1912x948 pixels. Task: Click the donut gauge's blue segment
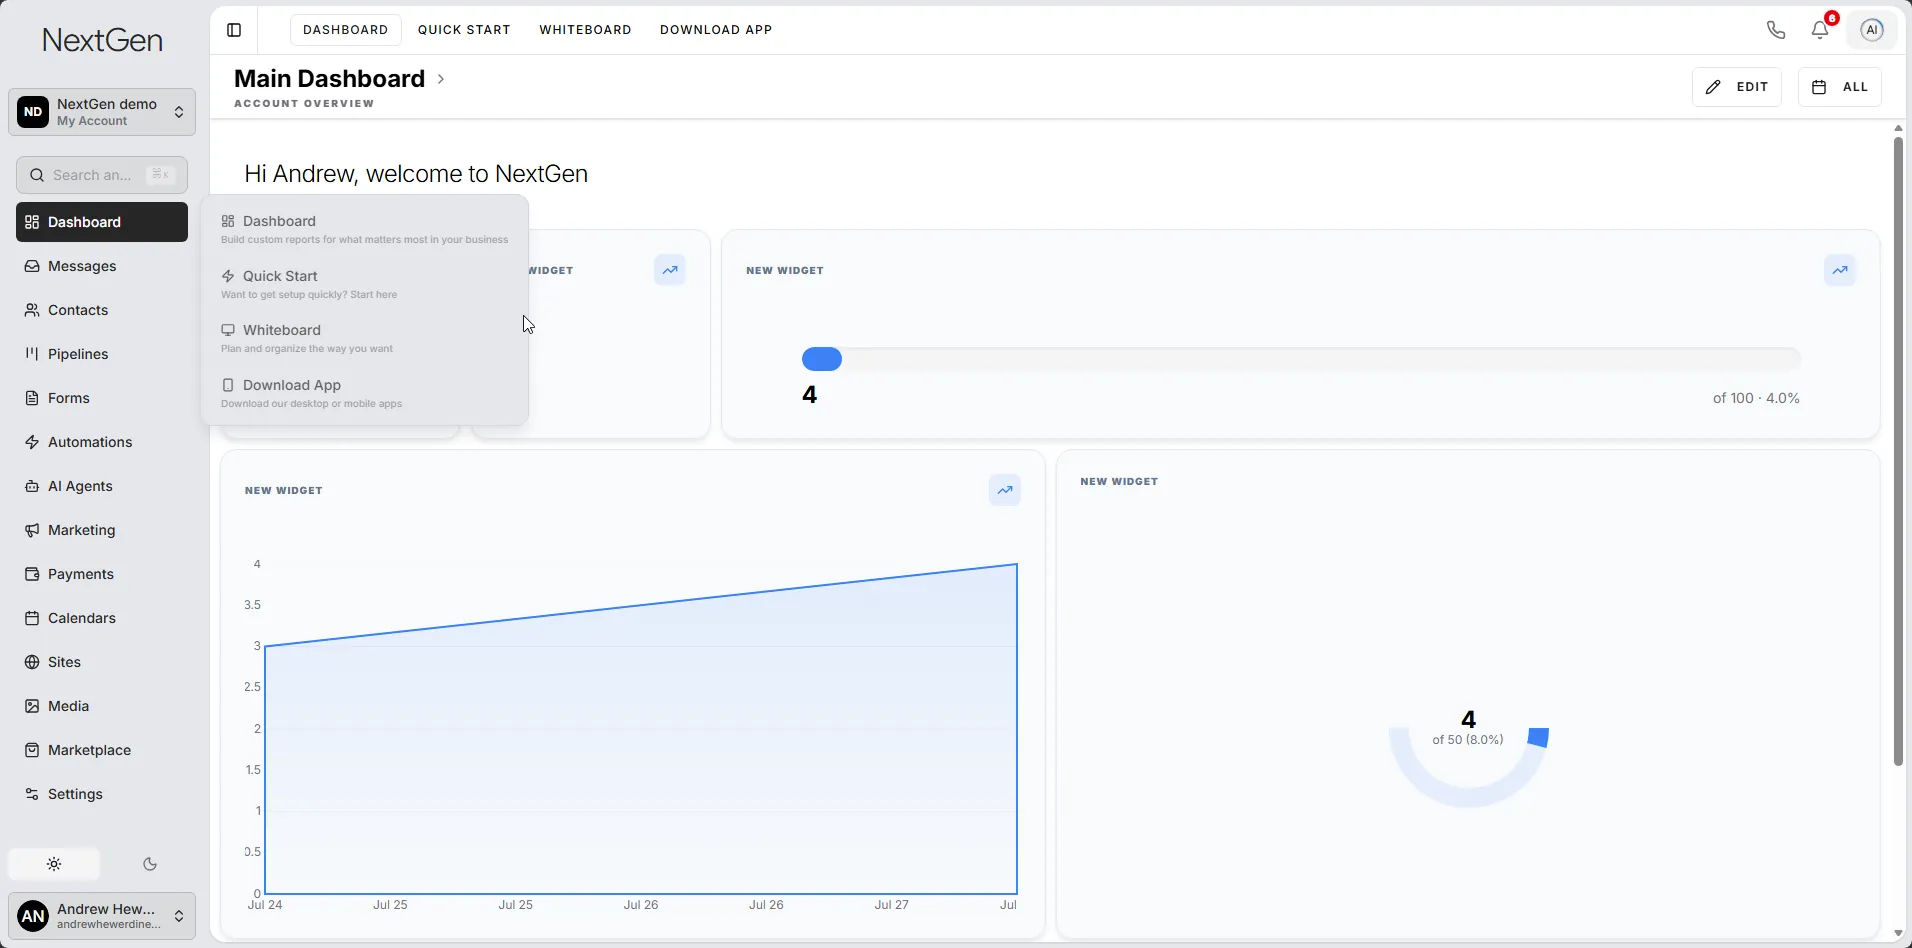(1538, 737)
